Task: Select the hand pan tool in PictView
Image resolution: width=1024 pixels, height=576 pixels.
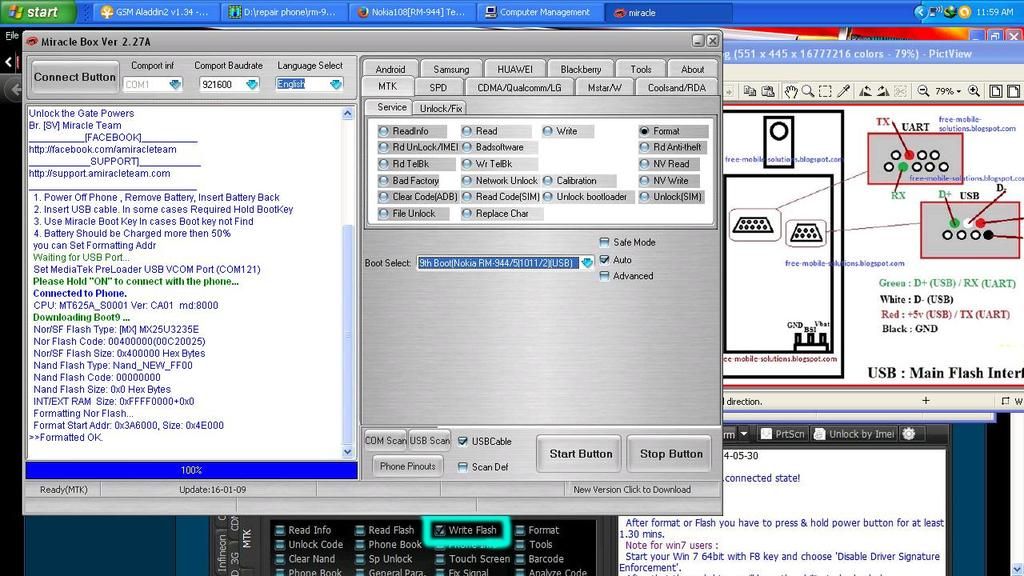Action: (x=791, y=91)
